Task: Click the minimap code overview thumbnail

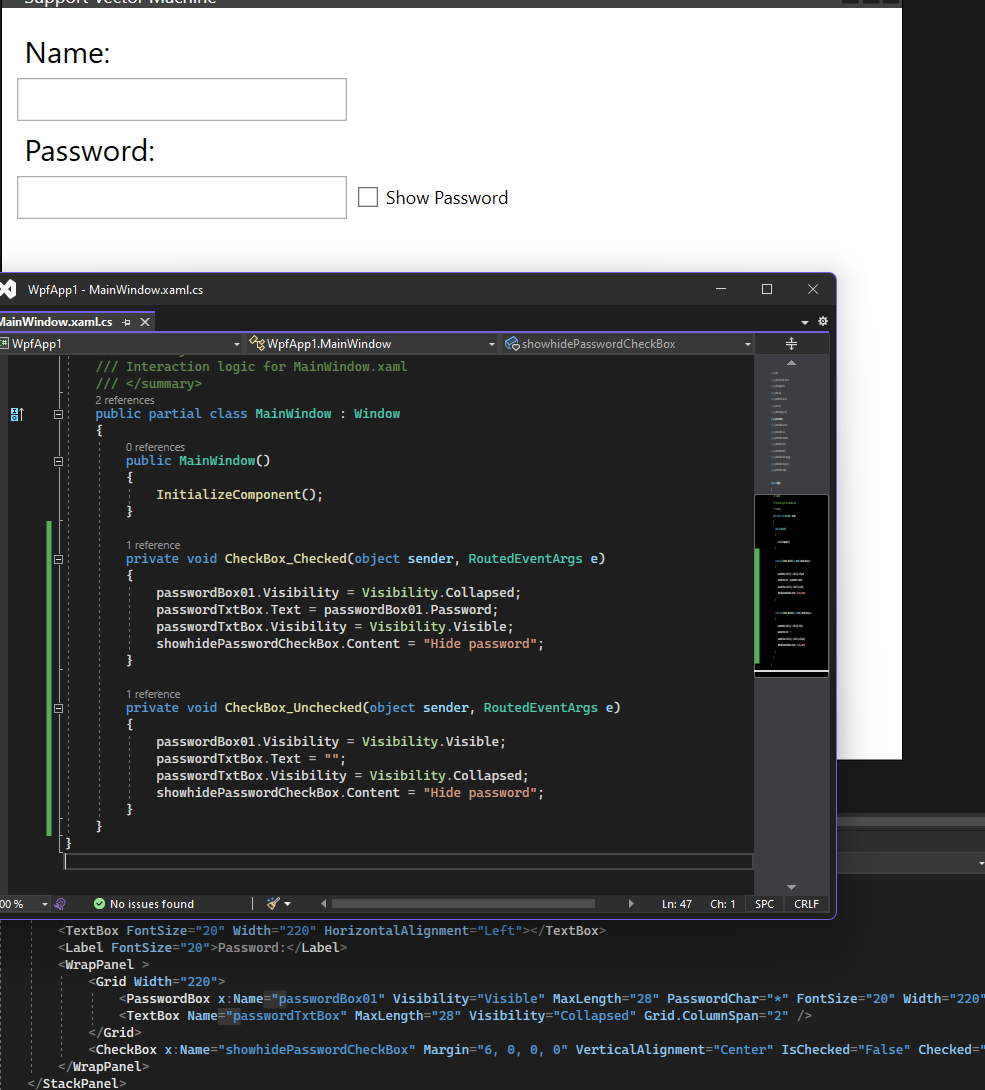Action: [x=791, y=584]
